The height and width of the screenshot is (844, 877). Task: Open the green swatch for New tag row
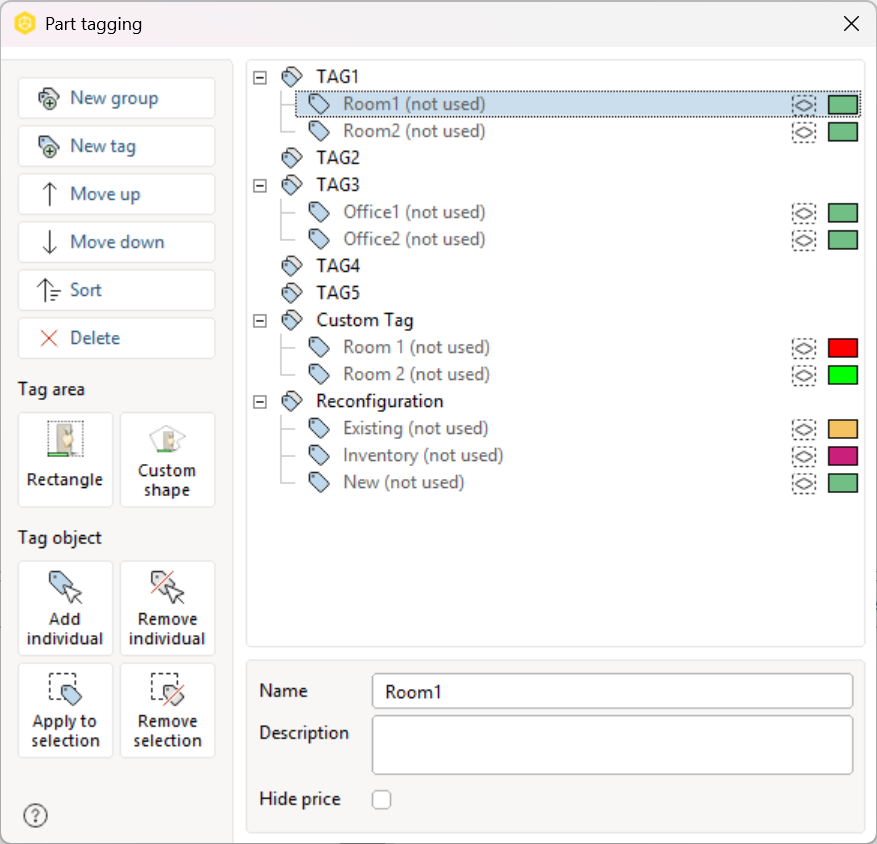(x=843, y=483)
